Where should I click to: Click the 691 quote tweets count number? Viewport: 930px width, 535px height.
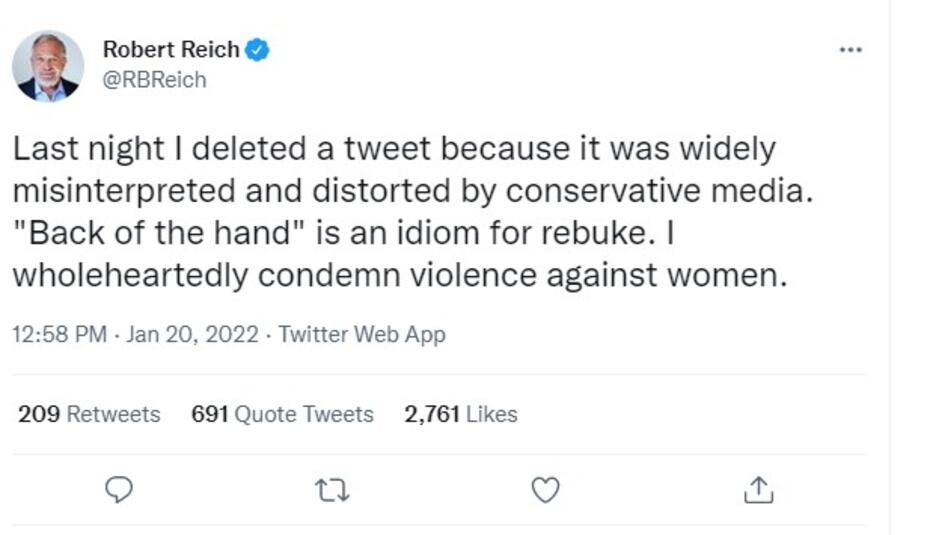[x=210, y=414]
